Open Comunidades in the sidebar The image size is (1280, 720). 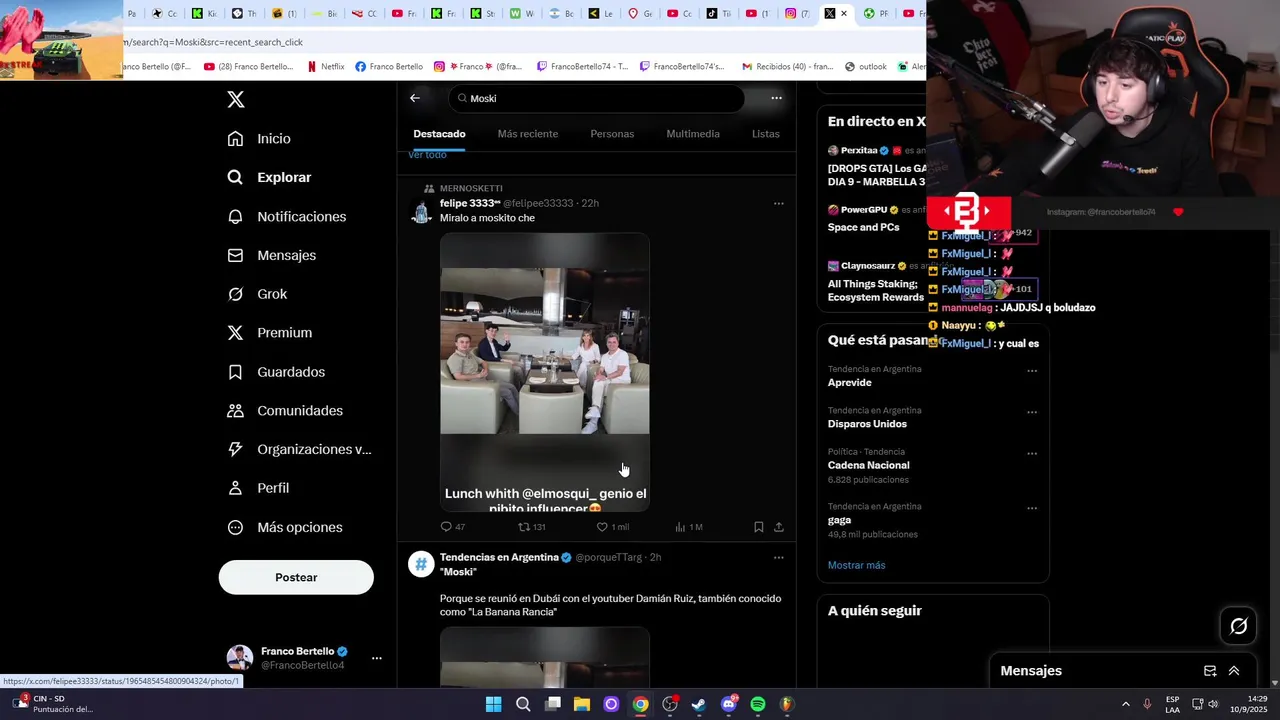point(285,411)
